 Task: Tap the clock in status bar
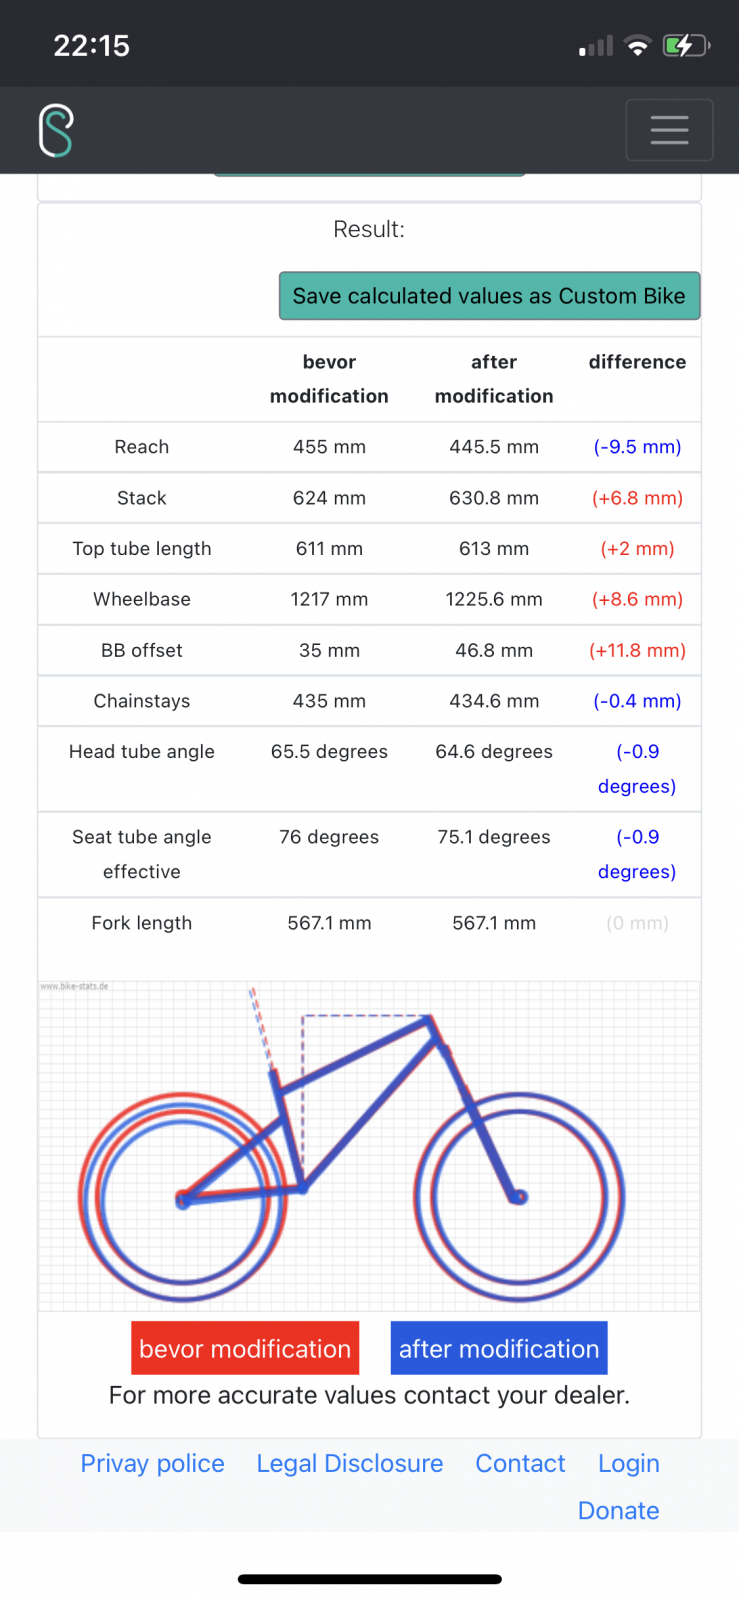point(91,45)
